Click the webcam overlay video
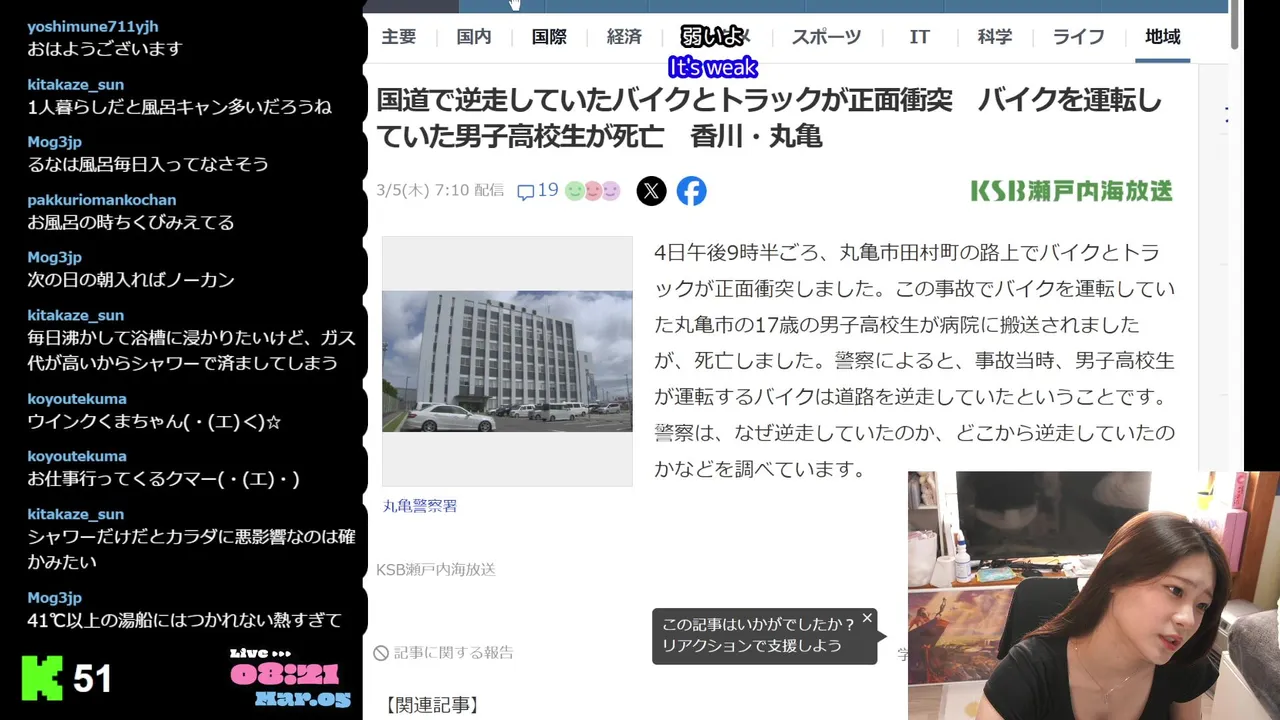 click(x=1093, y=595)
